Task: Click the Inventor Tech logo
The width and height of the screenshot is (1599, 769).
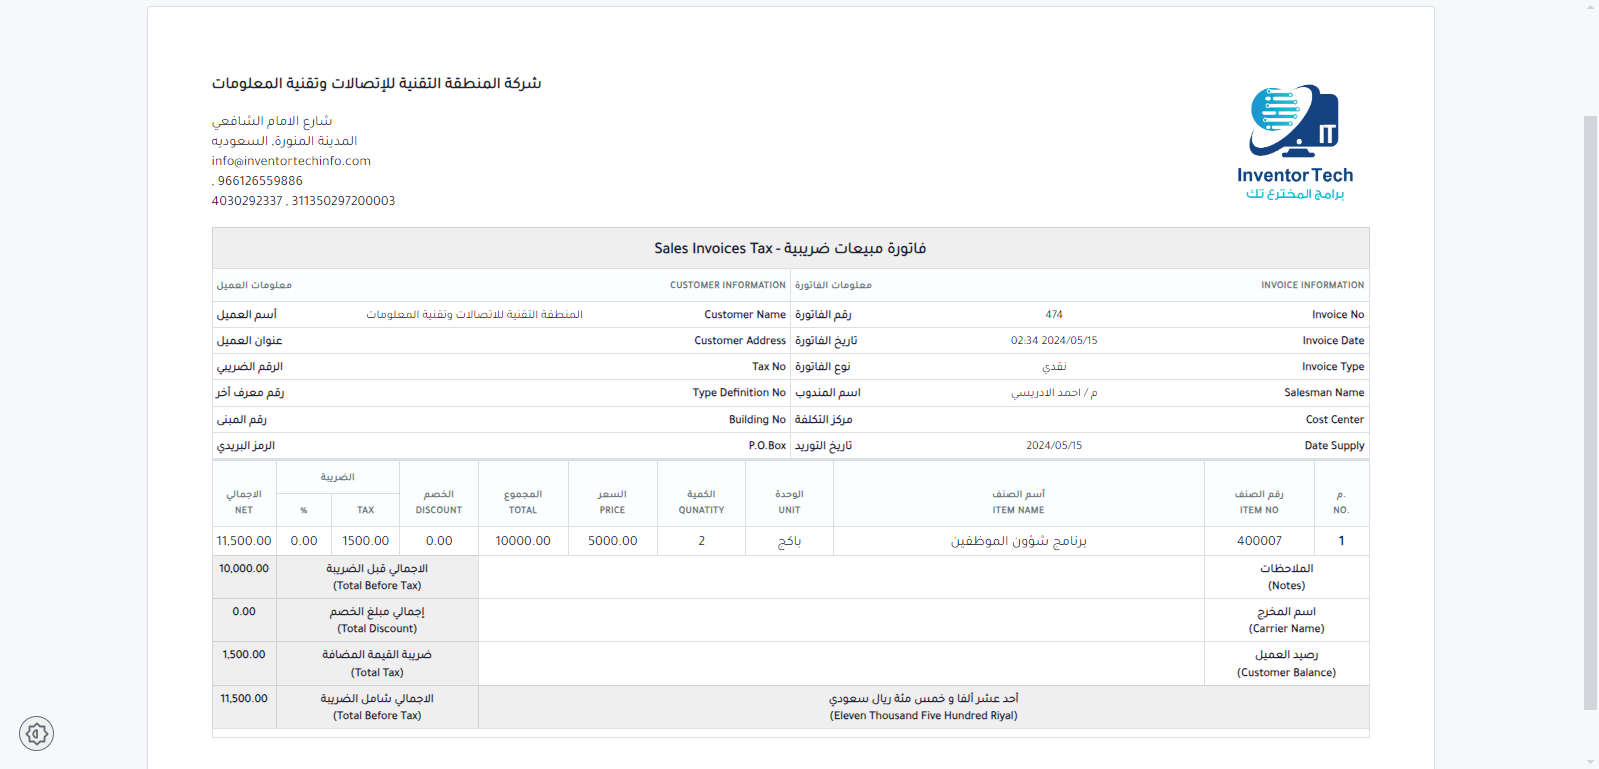Action: coord(1294,142)
